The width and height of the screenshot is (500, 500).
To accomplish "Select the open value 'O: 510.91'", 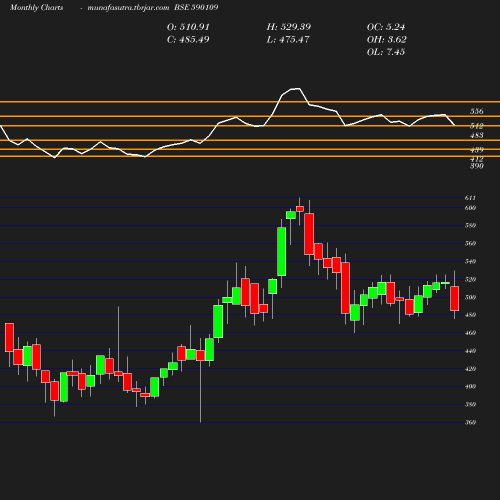I will (188, 27).
